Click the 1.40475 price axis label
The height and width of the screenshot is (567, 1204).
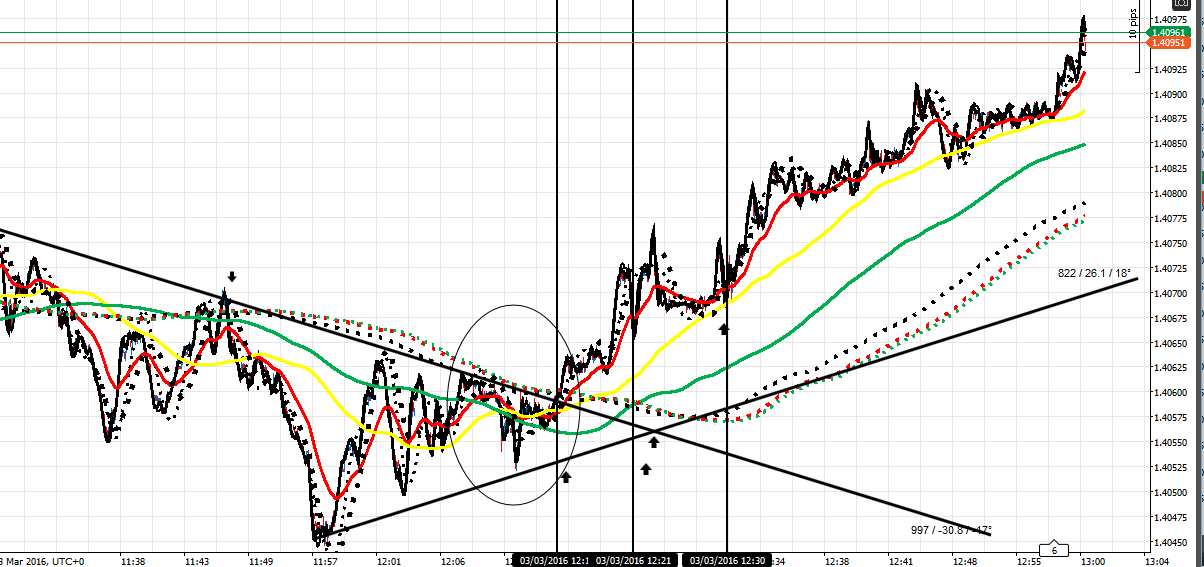click(1170, 518)
